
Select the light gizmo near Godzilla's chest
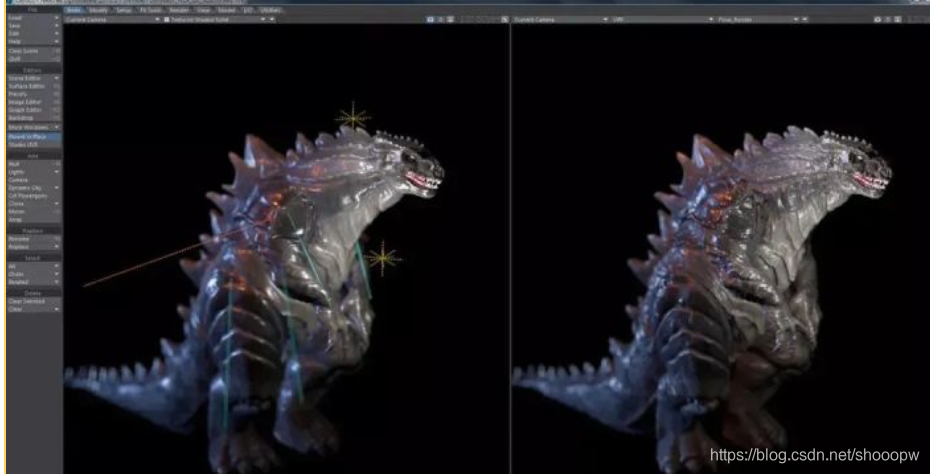[383, 258]
